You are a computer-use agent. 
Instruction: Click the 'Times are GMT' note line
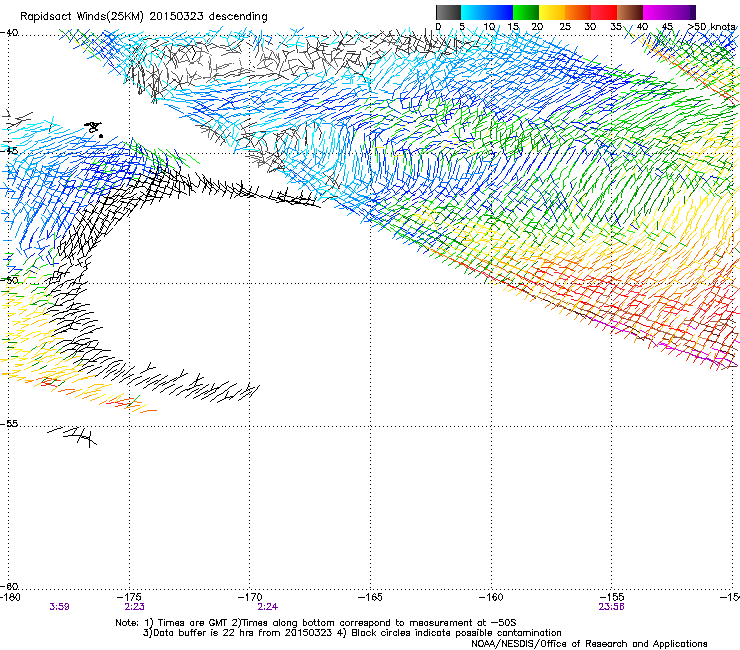click(316, 623)
